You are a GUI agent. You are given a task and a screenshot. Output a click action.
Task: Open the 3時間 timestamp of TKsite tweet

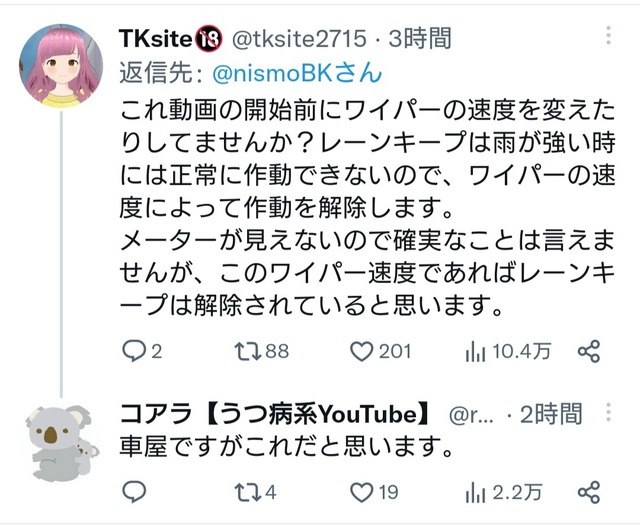point(420,38)
